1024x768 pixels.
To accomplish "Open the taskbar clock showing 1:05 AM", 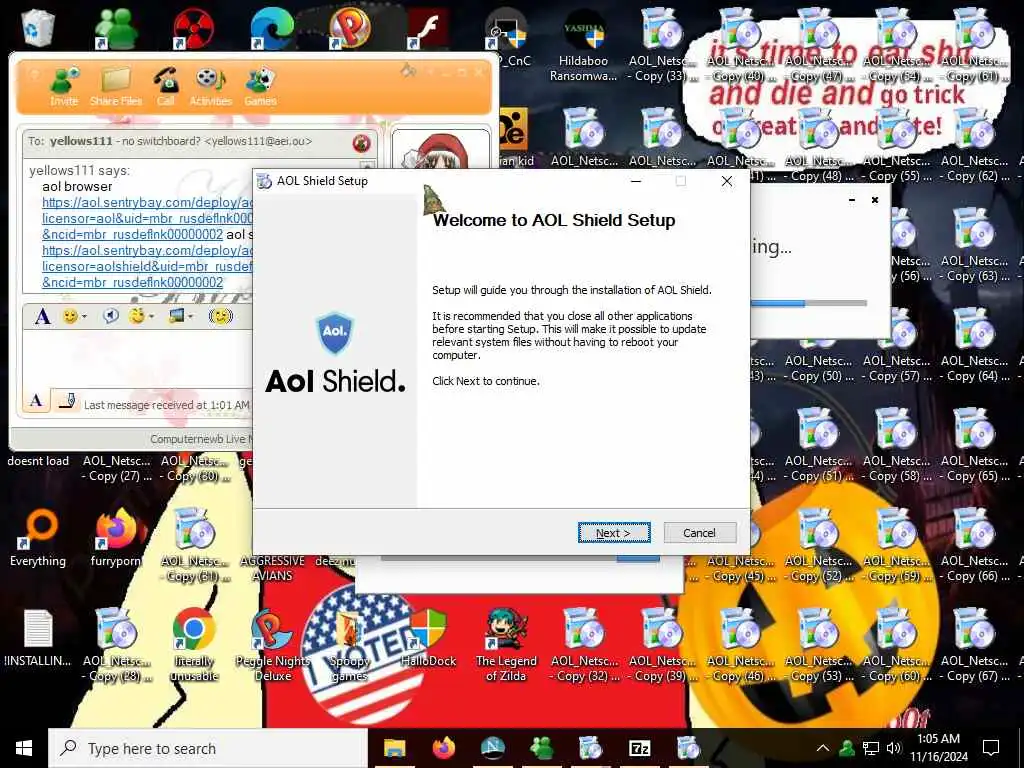I will pos(939,748).
